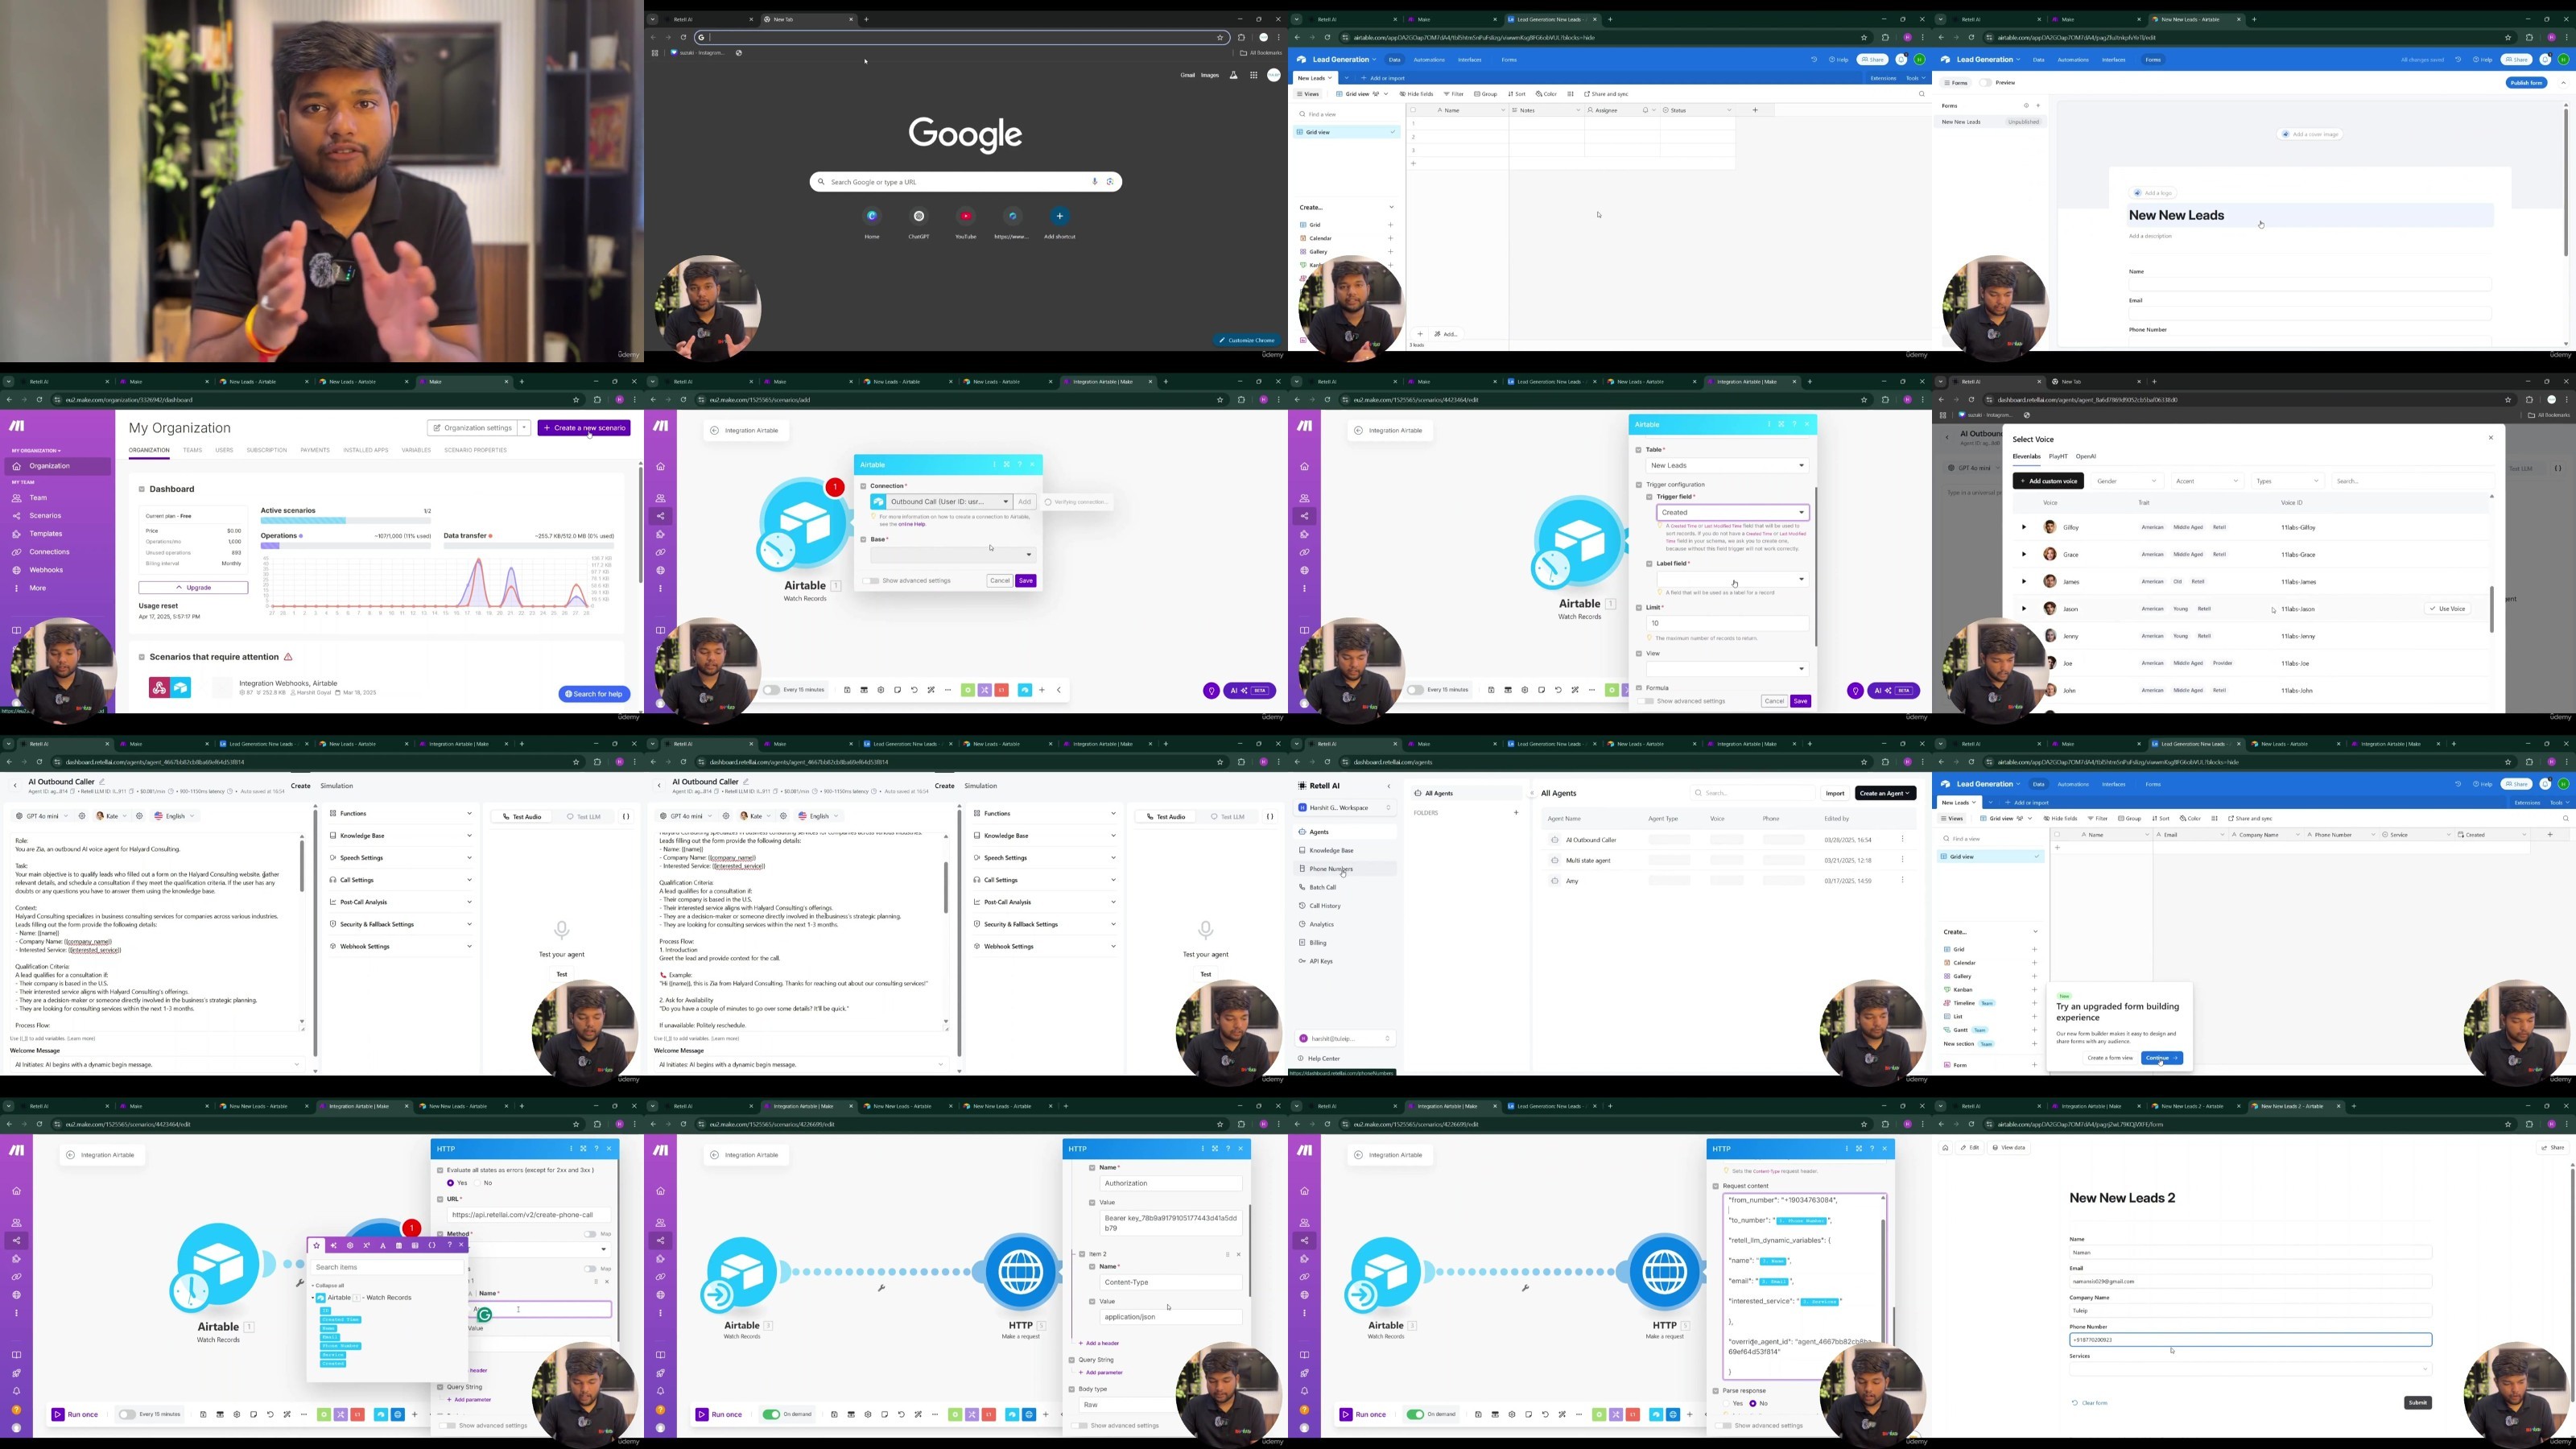This screenshot has width=2576, height=1449.
Task: Play the Jason voice sample
Action: pyautogui.click(x=2023, y=608)
